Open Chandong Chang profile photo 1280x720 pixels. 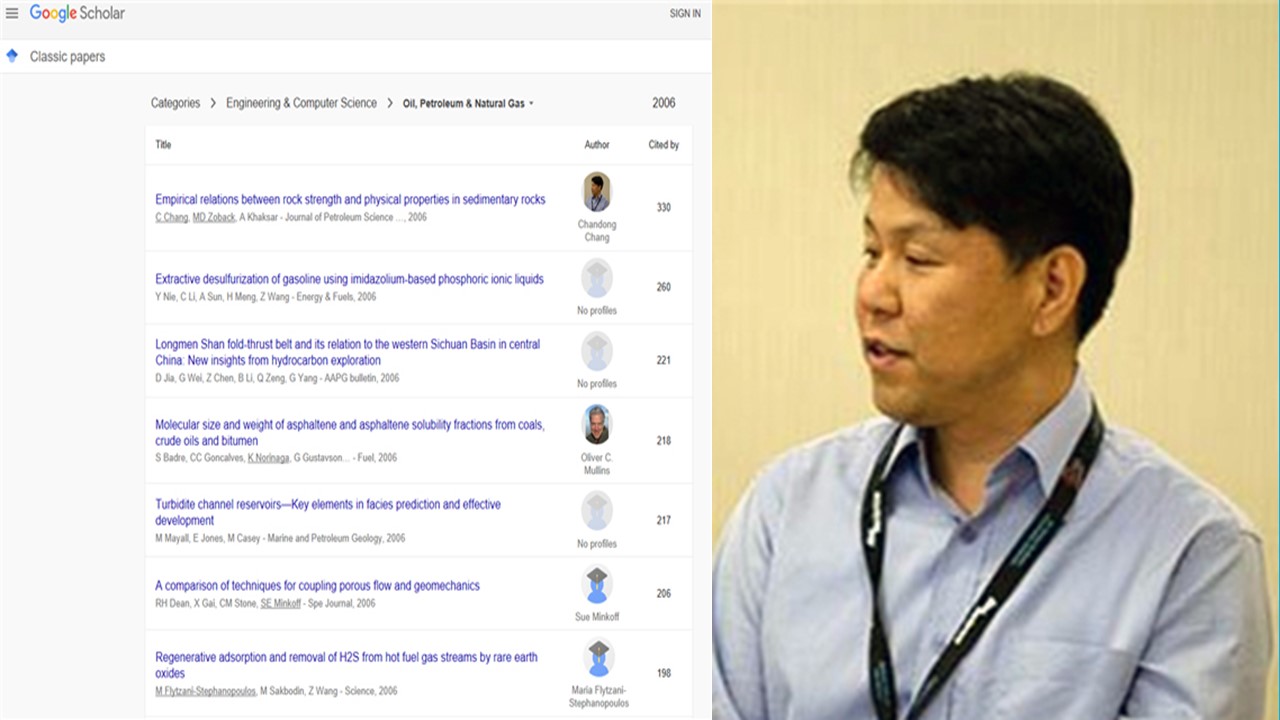[x=597, y=192]
